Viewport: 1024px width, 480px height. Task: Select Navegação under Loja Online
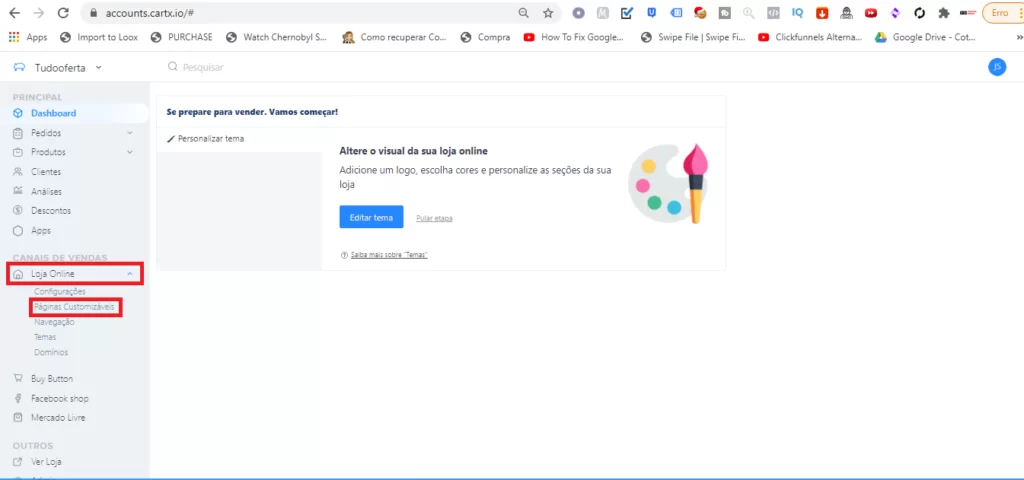(x=54, y=322)
